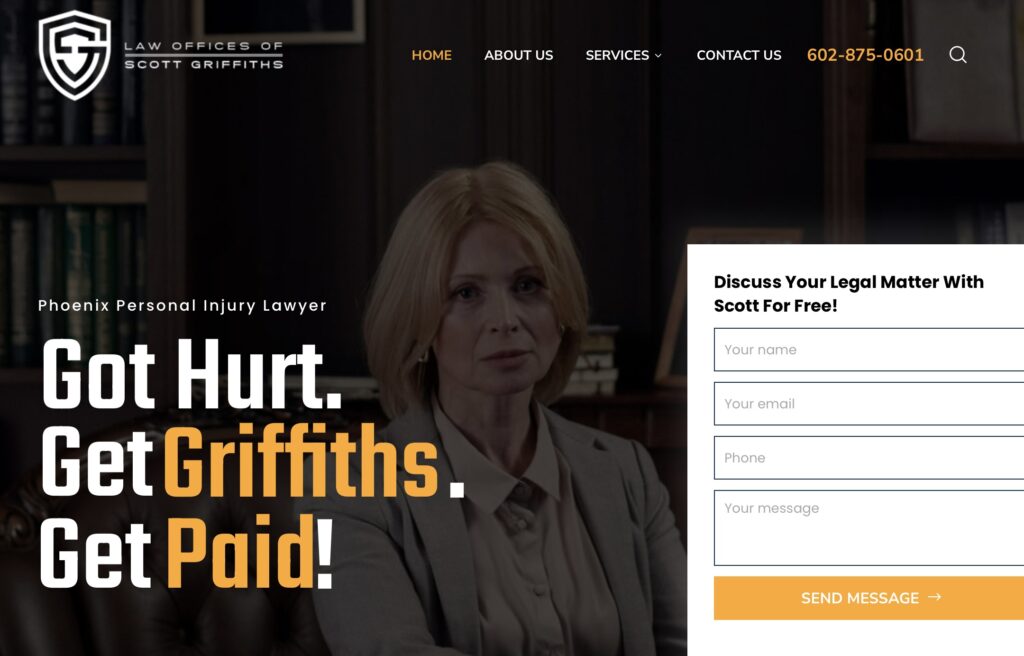Expand the Services dropdown chevron
Viewport: 1024px width, 656px height.
pyautogui.click(x=658, y=56)
